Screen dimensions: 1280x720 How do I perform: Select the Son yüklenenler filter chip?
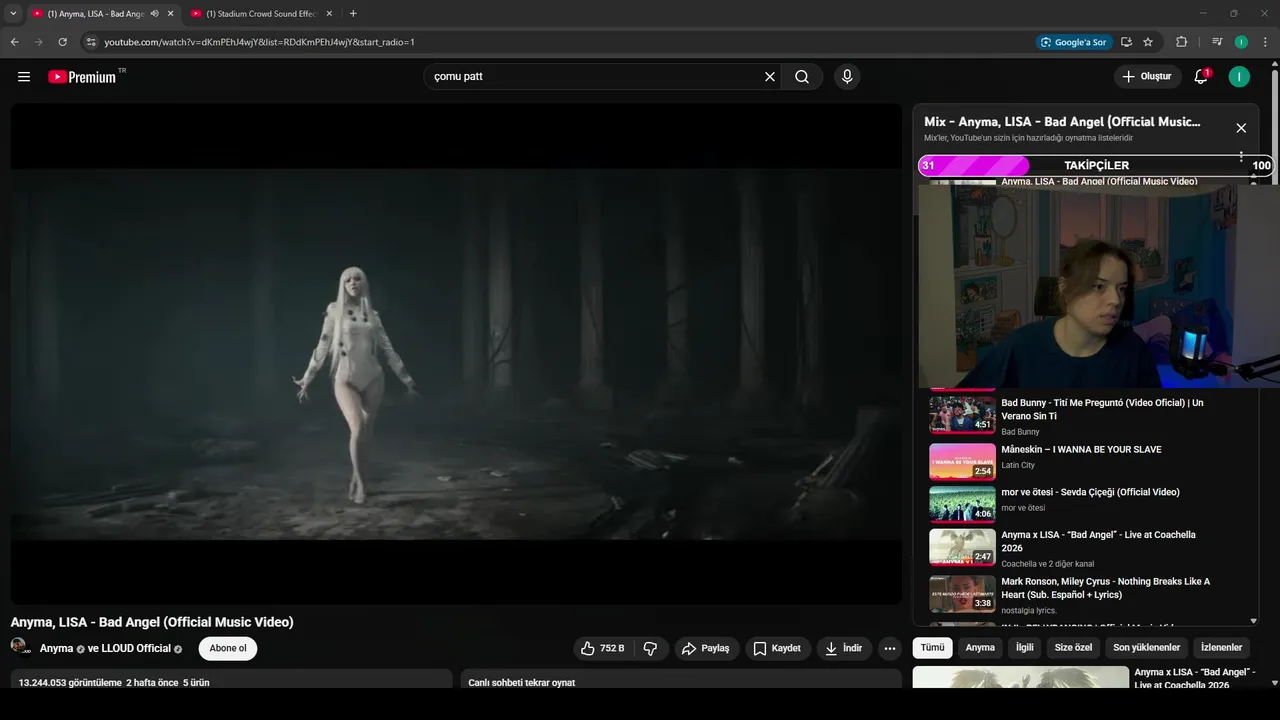[x=1147, y=648]
